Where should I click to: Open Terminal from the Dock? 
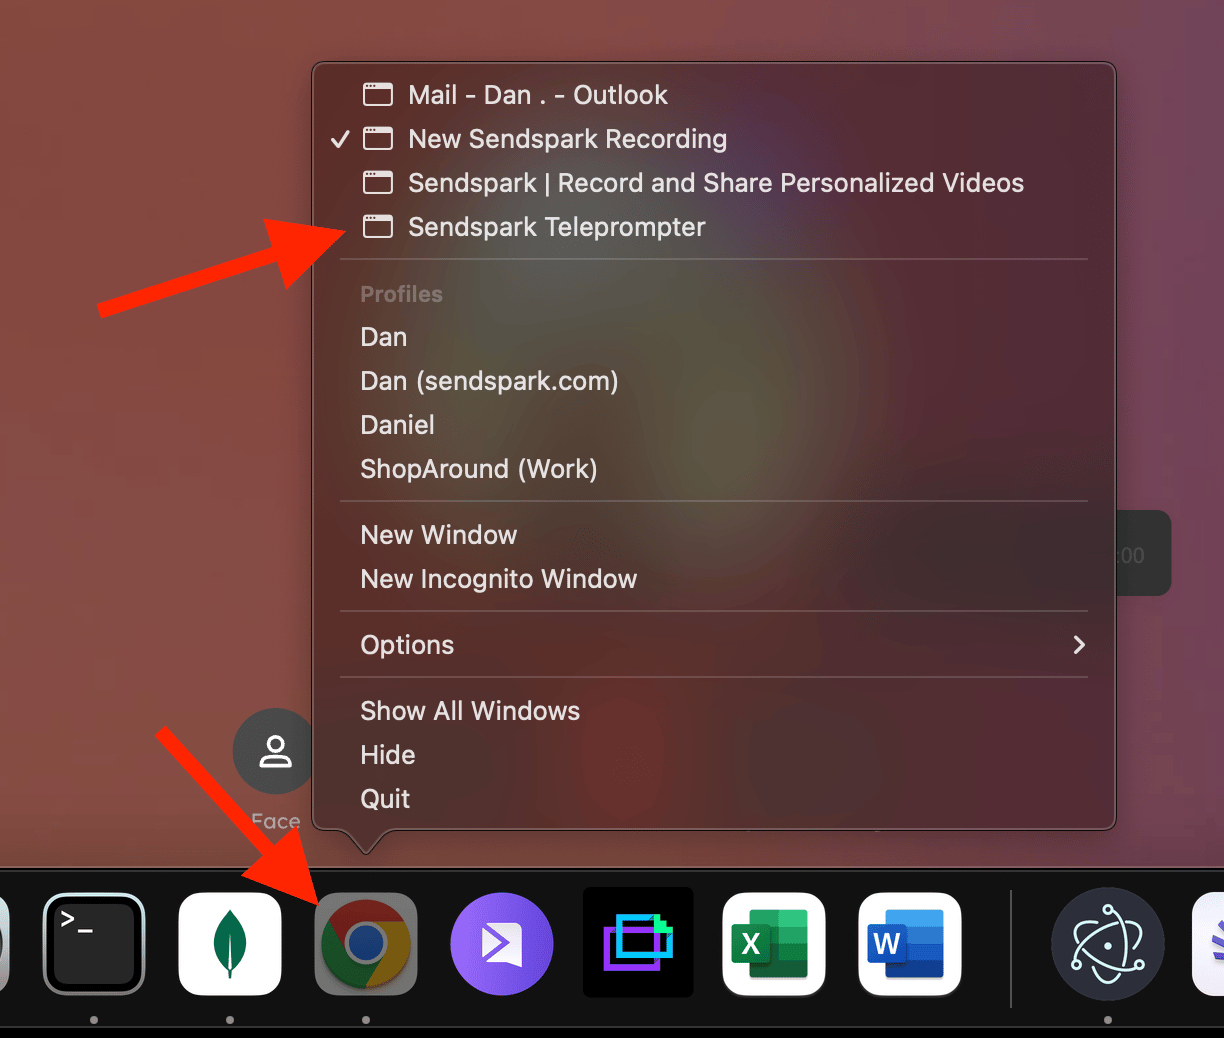[94, 944]
